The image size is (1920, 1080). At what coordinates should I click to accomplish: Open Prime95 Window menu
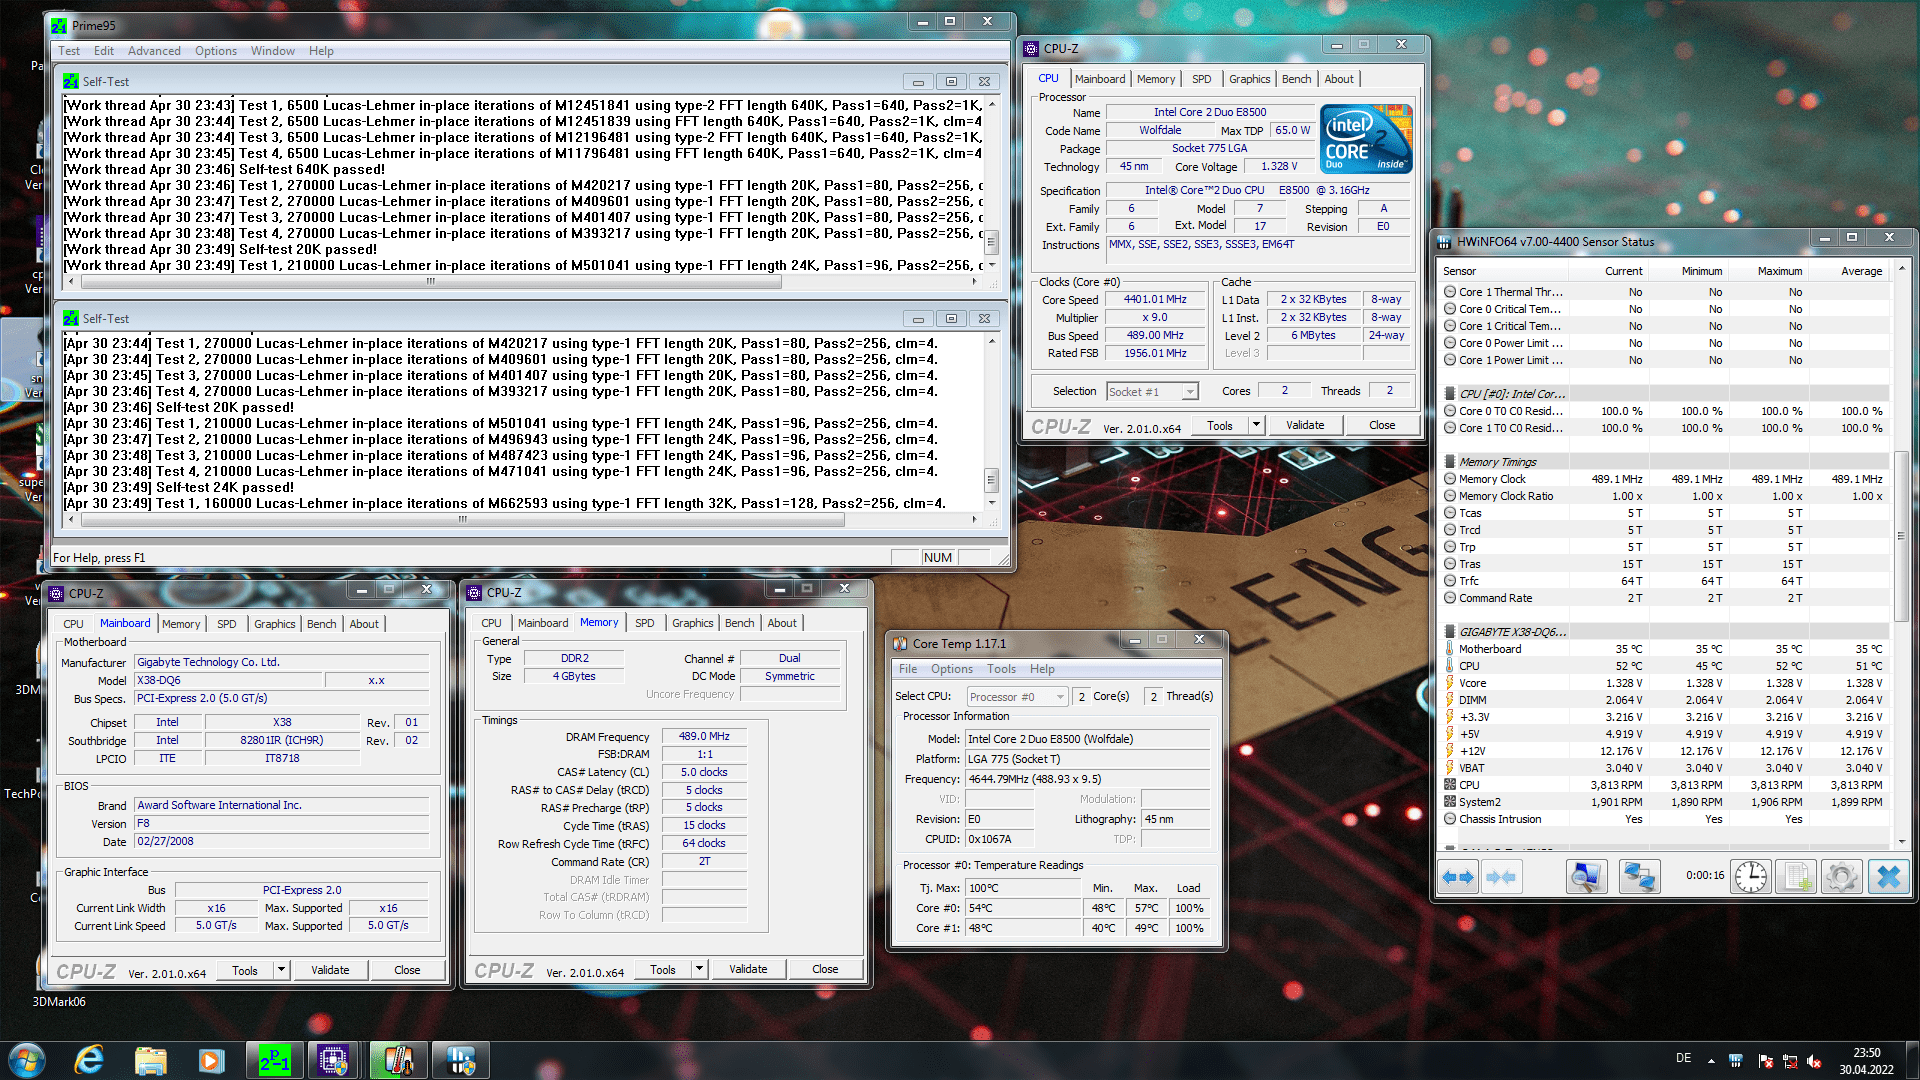click(273, 51)
